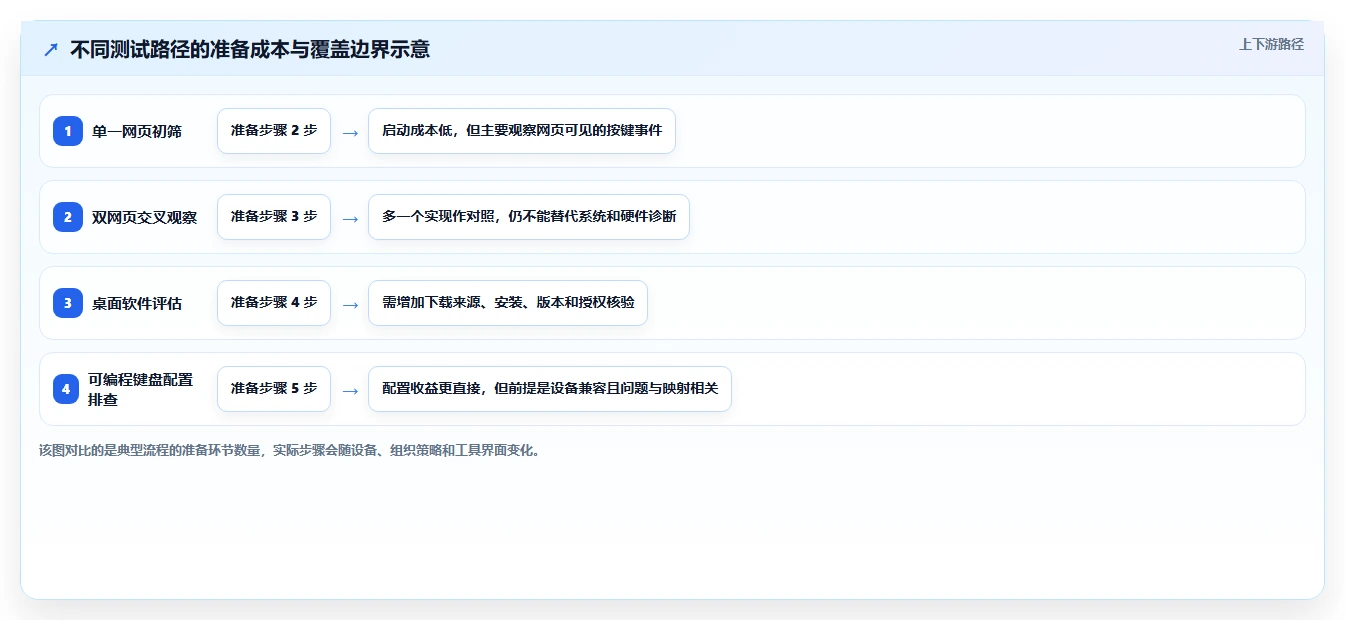This screenshot has height=620, width=1345.
Task: Click the arrow after 准备步骤 4 步
Action: (350, 304)
